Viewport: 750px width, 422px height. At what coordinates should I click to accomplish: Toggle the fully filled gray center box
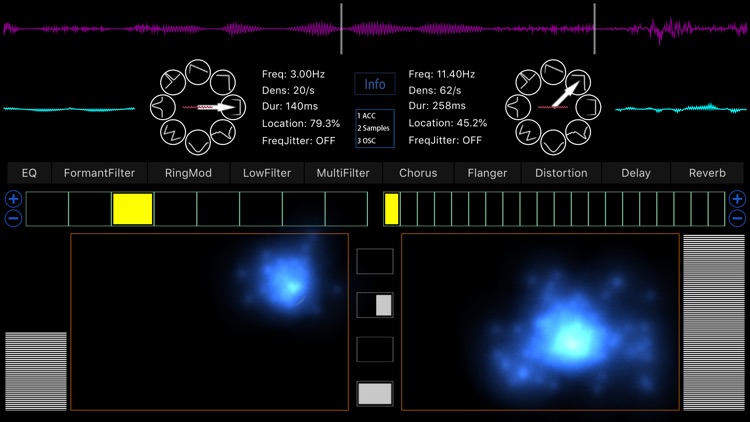click(375, 394)
